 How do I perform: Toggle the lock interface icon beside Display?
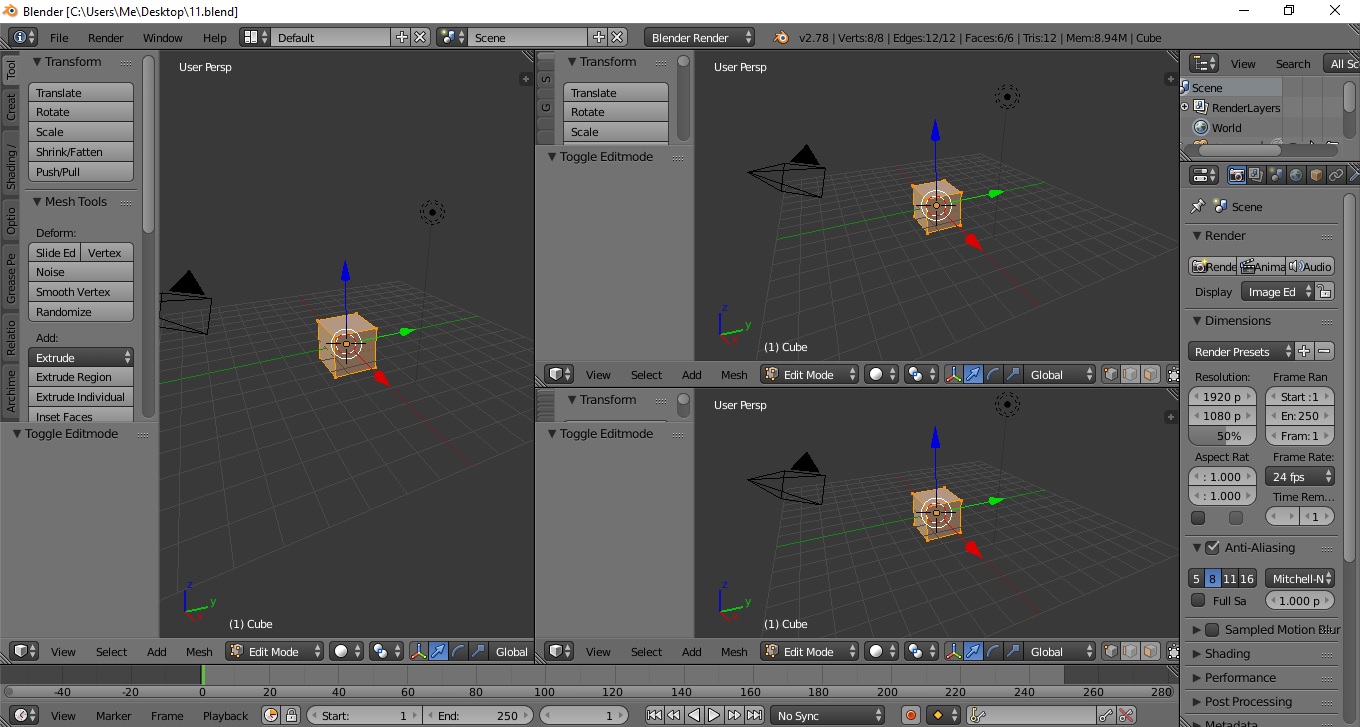point(1324,291)
